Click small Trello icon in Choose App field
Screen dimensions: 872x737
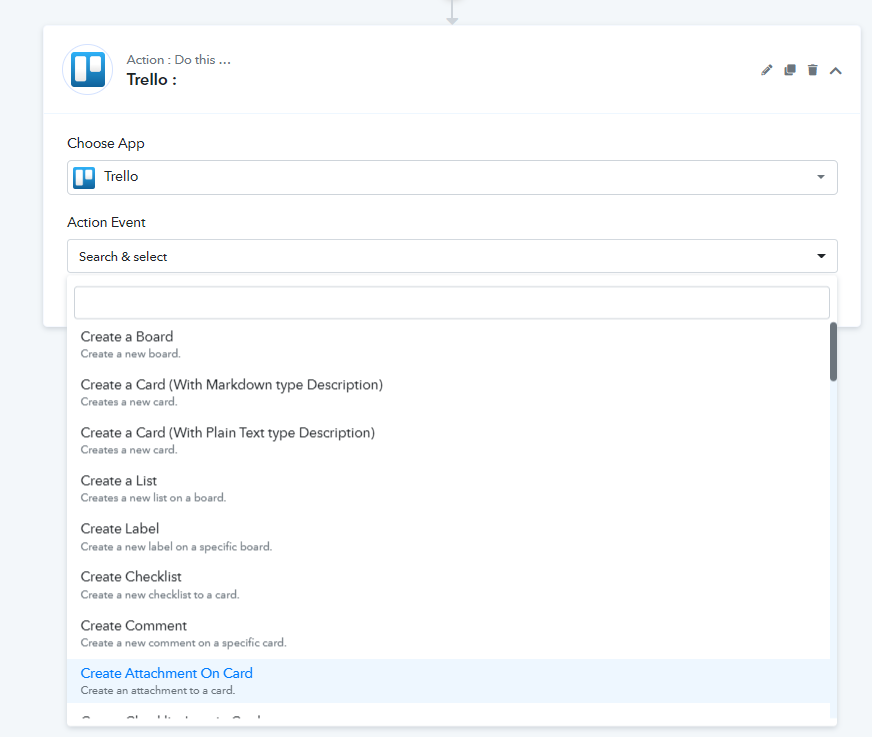click(85, 177)
